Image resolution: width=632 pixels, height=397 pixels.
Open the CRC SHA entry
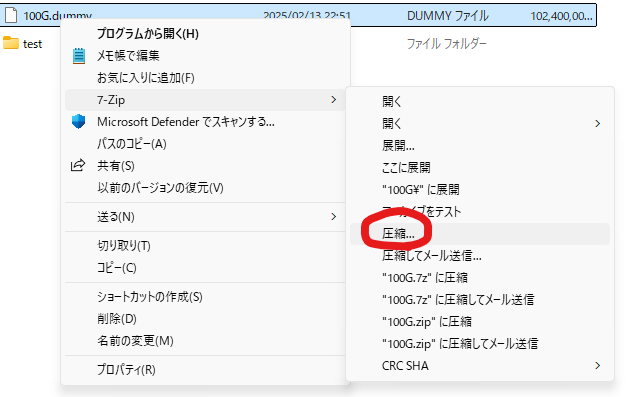point(480,366)
